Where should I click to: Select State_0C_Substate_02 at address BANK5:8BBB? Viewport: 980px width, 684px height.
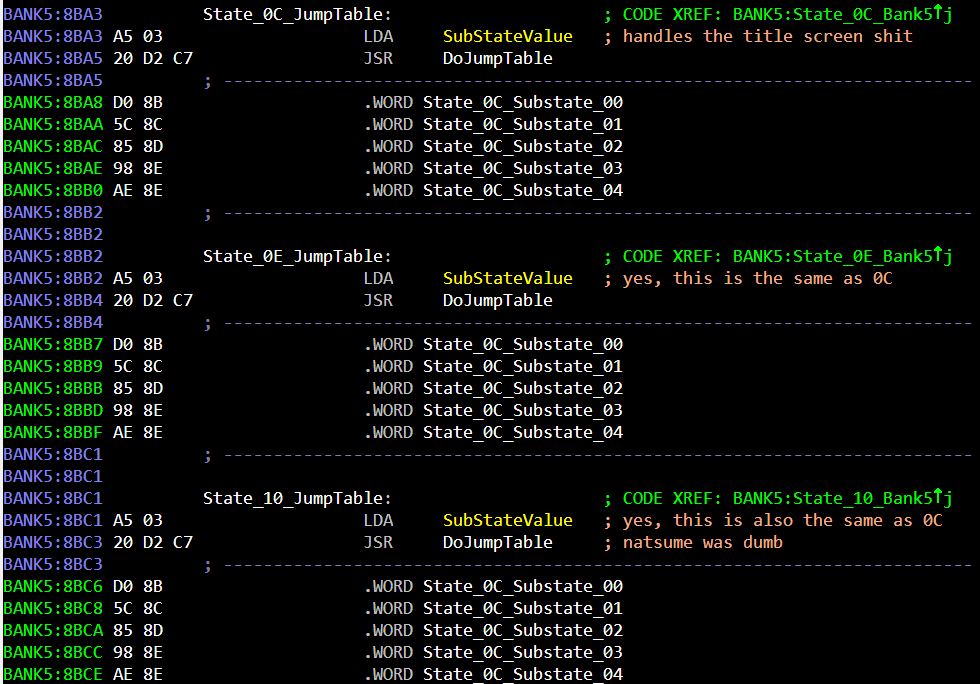522,388
